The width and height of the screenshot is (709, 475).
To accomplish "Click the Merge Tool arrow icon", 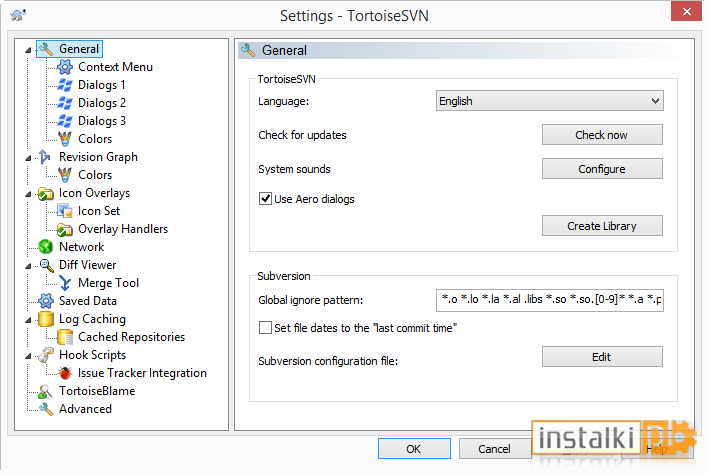I will click(x=65, y=283).
